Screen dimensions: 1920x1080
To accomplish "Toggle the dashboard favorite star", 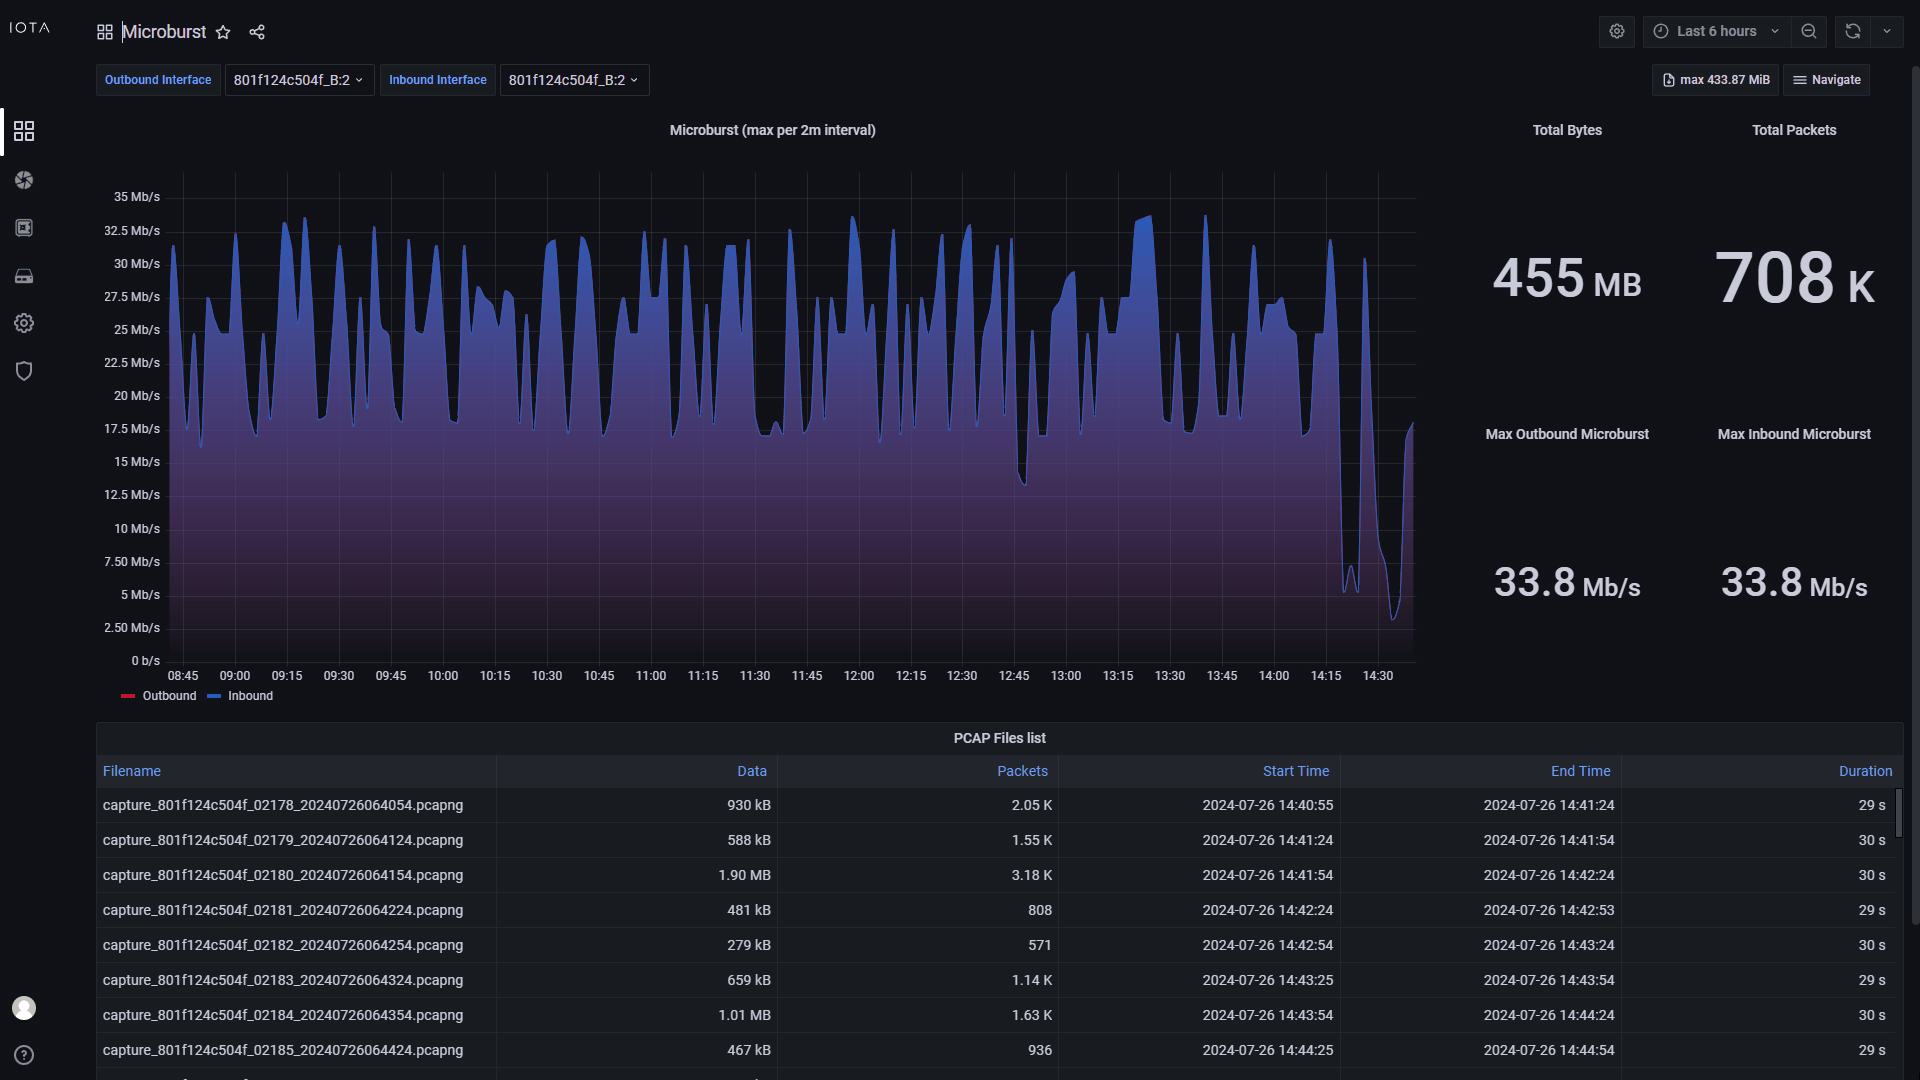I will pos(222,32).
